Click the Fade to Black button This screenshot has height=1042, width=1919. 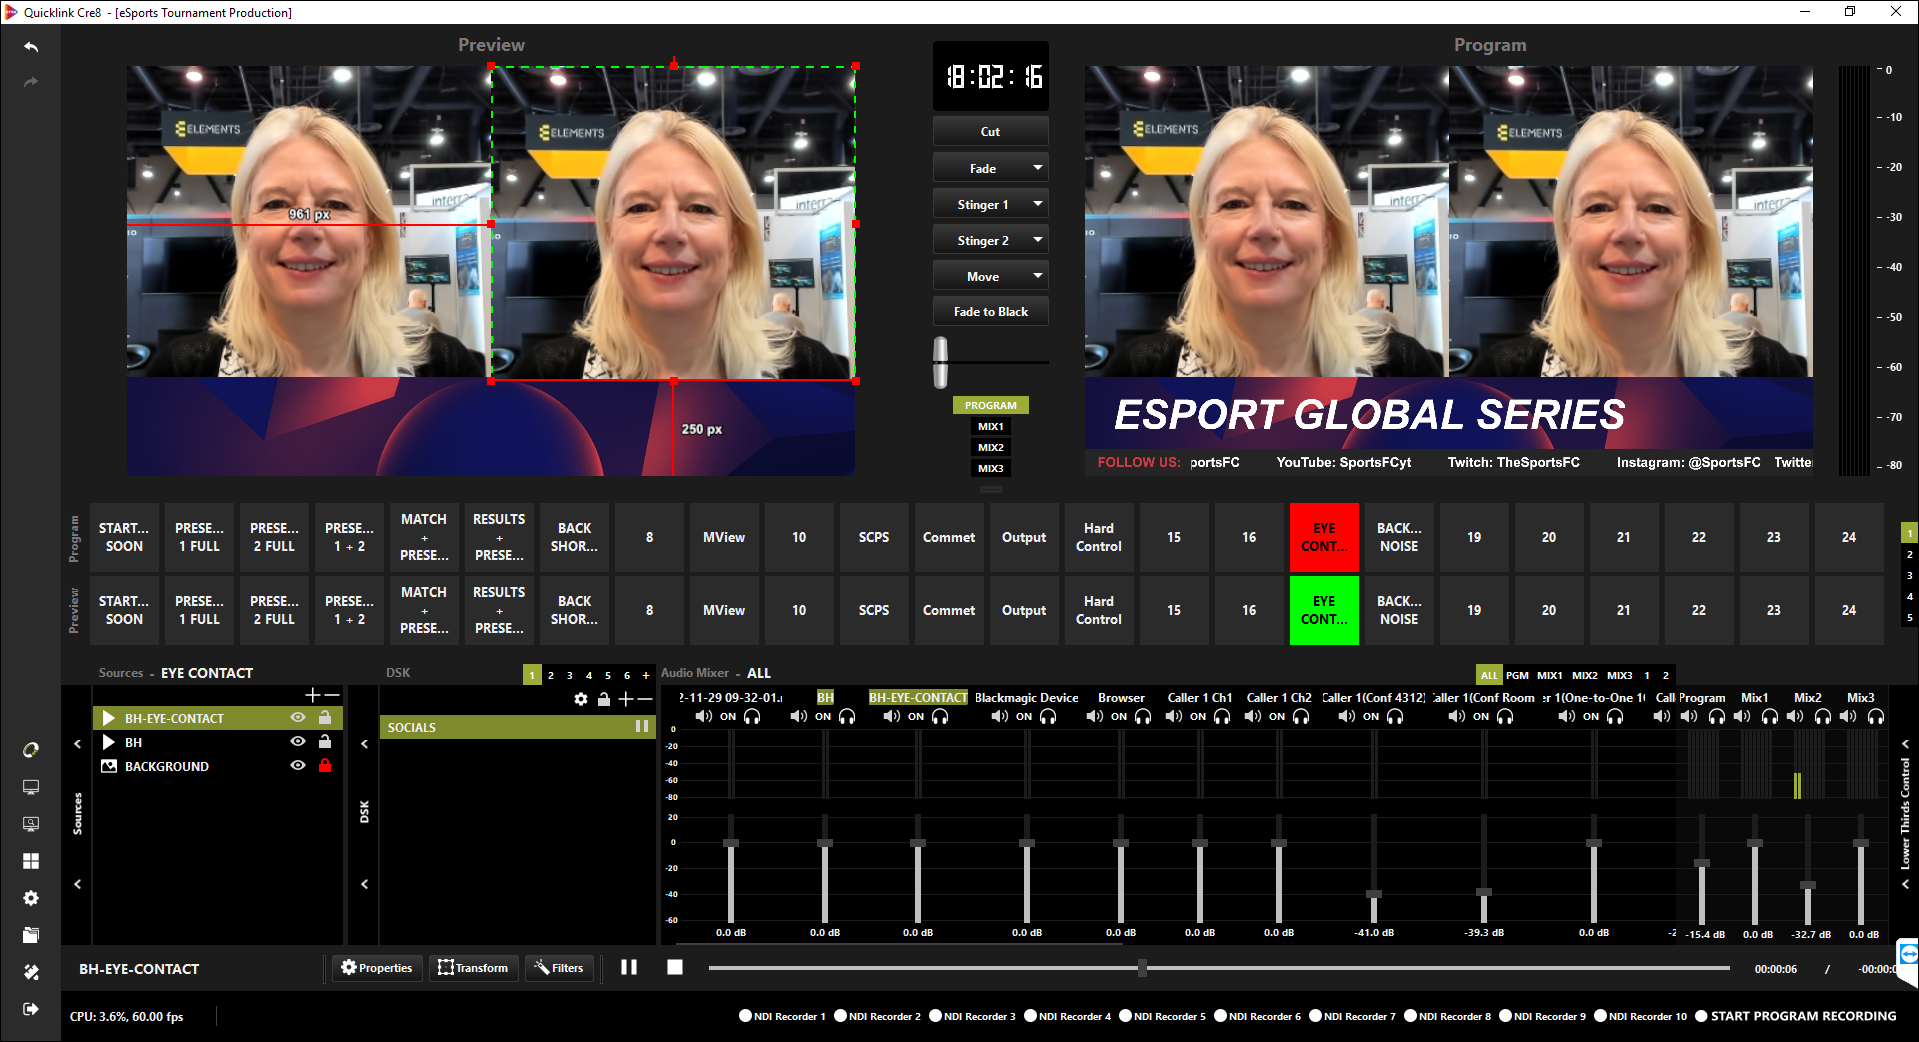coord(990,312)
